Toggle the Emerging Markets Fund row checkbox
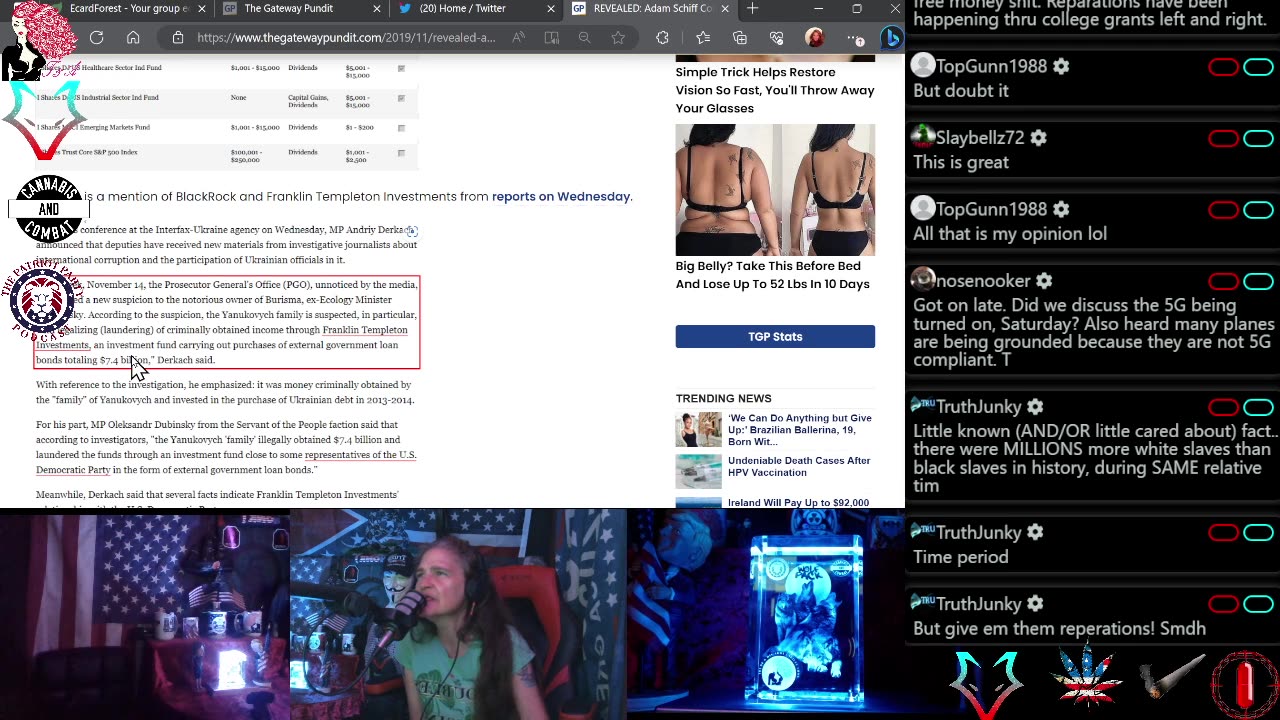1280x720 pixels. point(401,128)
